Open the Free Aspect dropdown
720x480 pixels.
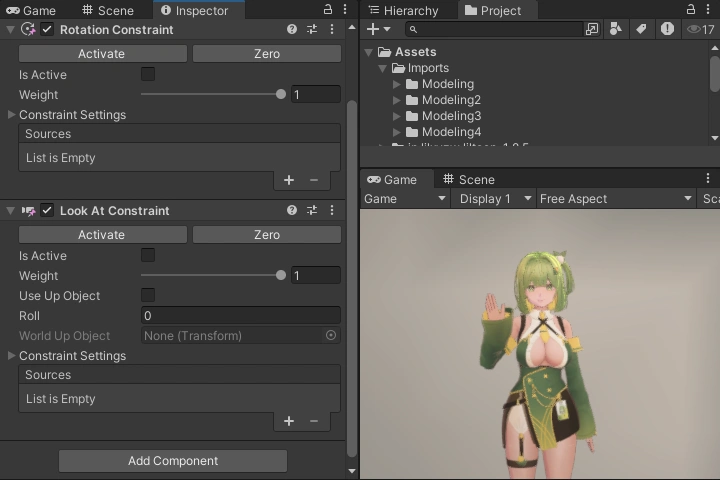click(x=616, y=198)
